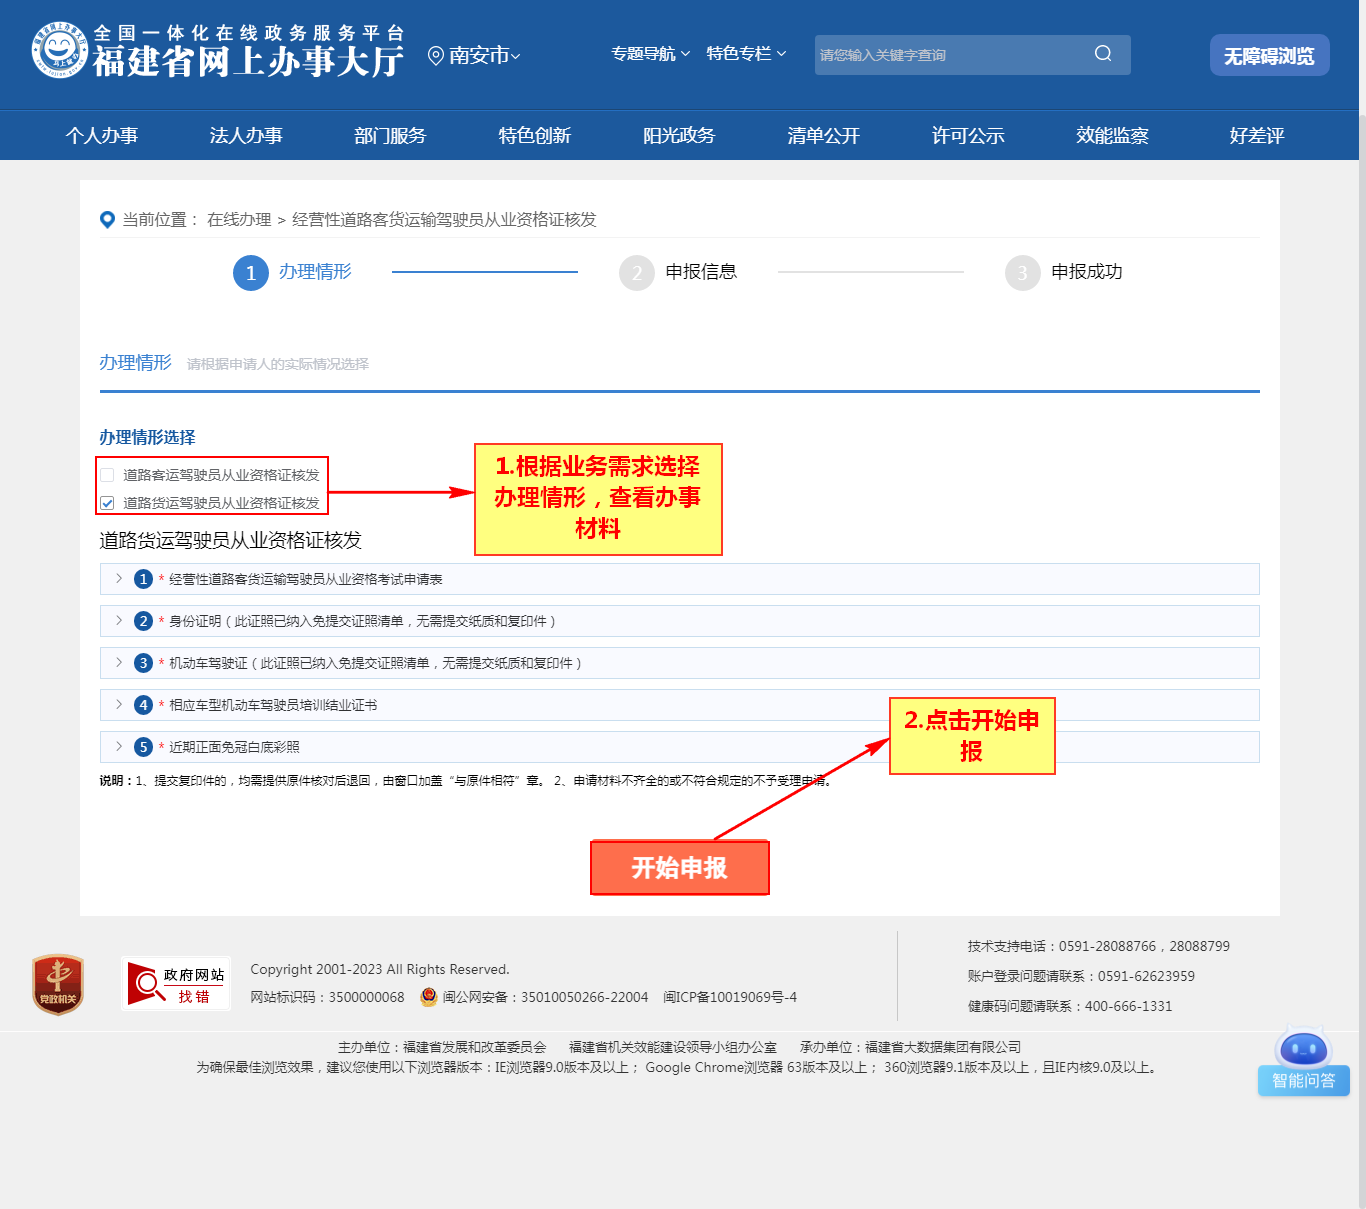The width and height of the screenshot is (1366, 1209).
Task: Click step 1 circle 办理情形
Action: tap(251, 273)
